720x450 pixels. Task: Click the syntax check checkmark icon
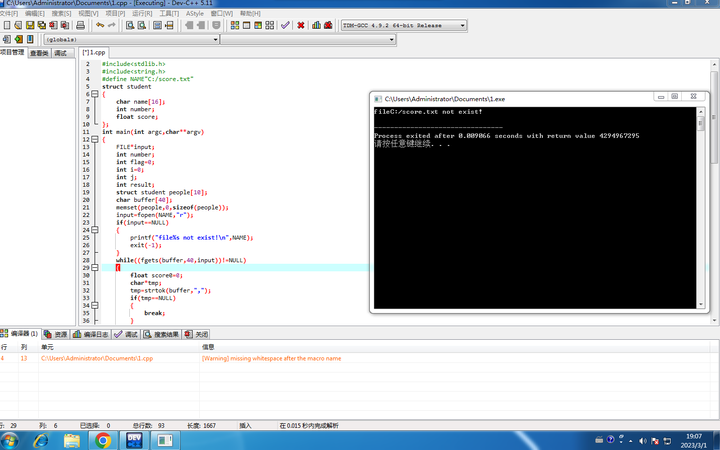click(285, 25)
